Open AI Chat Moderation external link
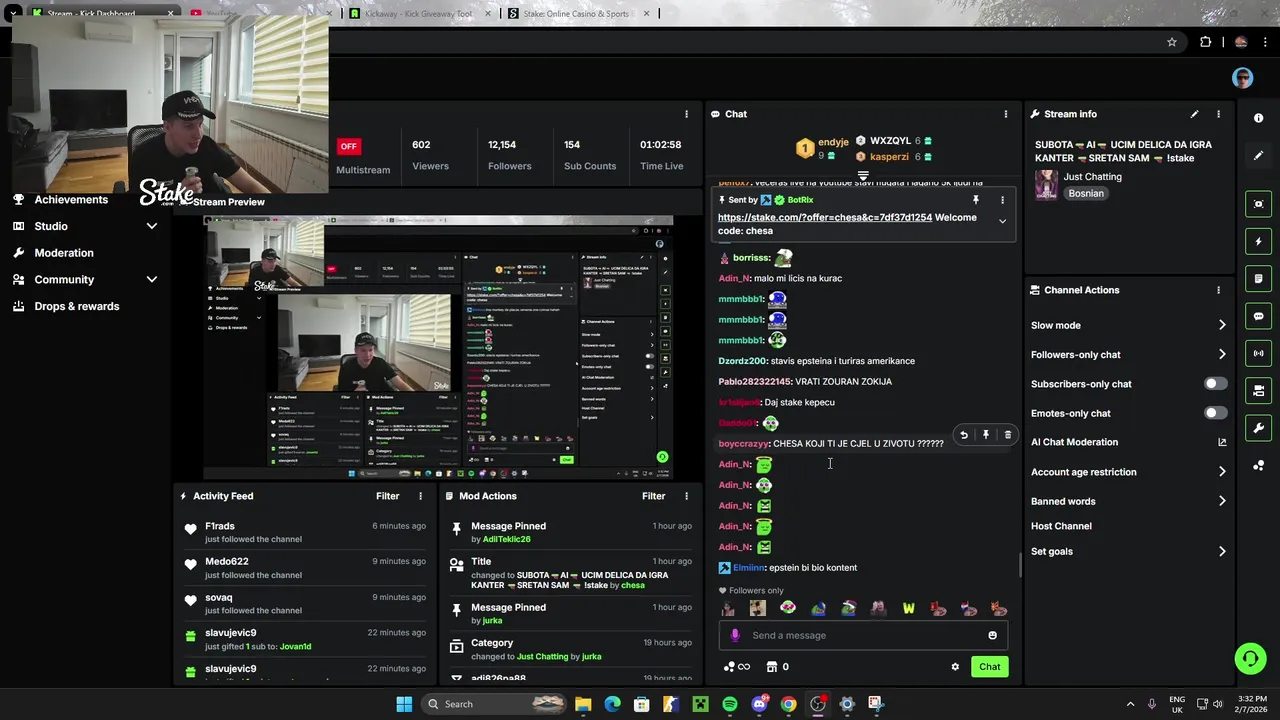This screenshot has height=720, width=1280. tap(1222, 442)
